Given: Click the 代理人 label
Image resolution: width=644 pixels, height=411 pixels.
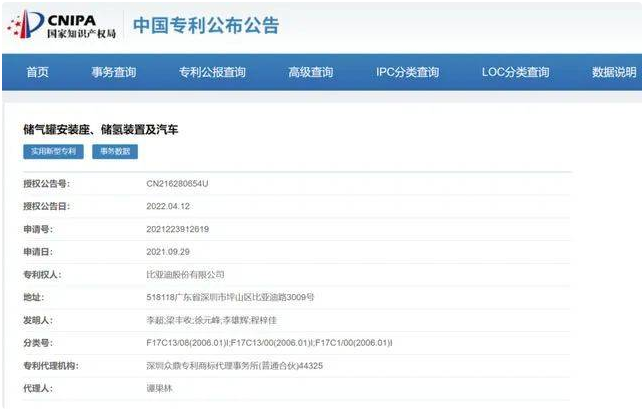Looking at the screenshot, I should coord(38,388).
